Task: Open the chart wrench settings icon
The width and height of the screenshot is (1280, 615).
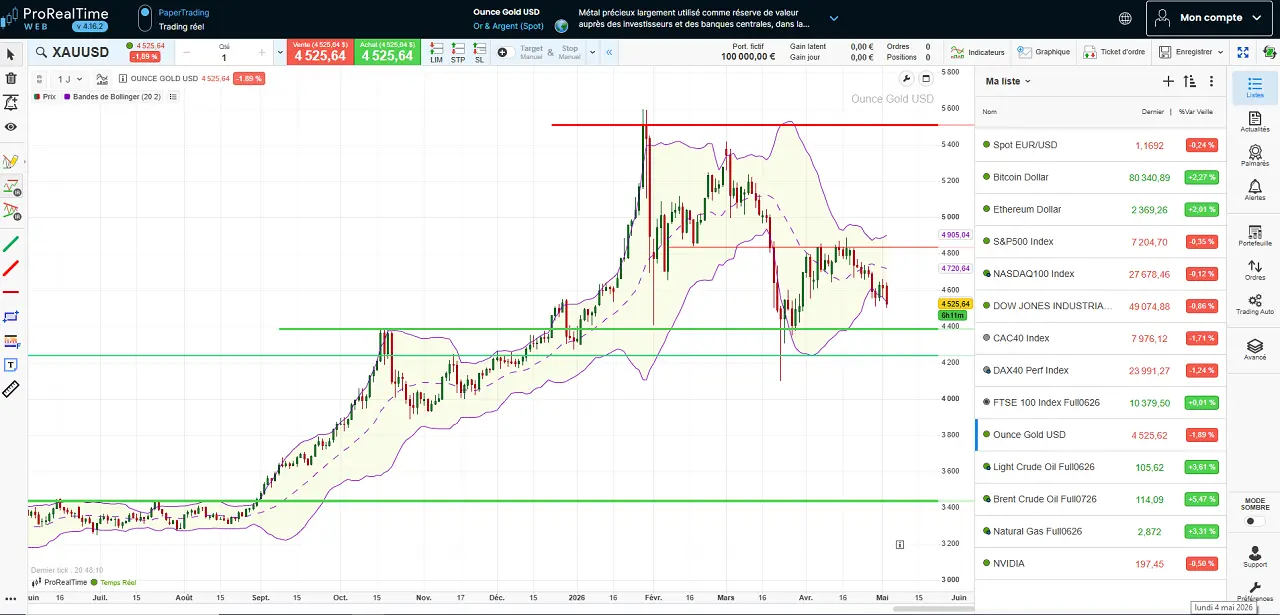Action: (x=906, y=79)
